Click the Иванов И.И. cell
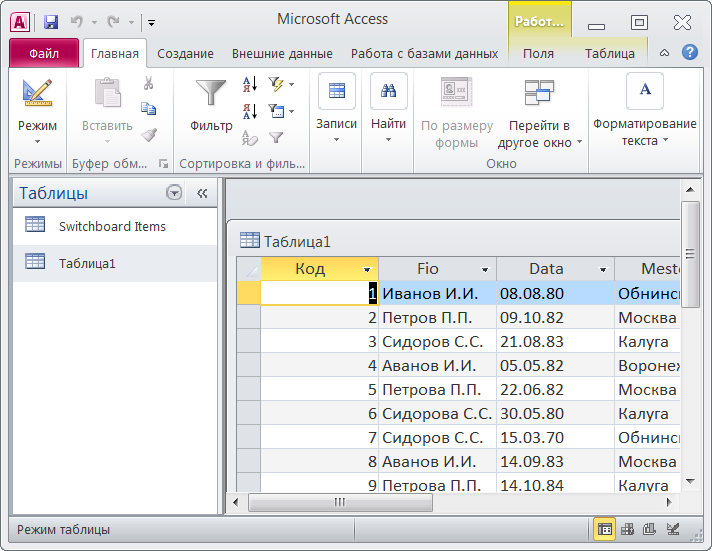Screen dimensions: 712x551 [x=437, y=293]
